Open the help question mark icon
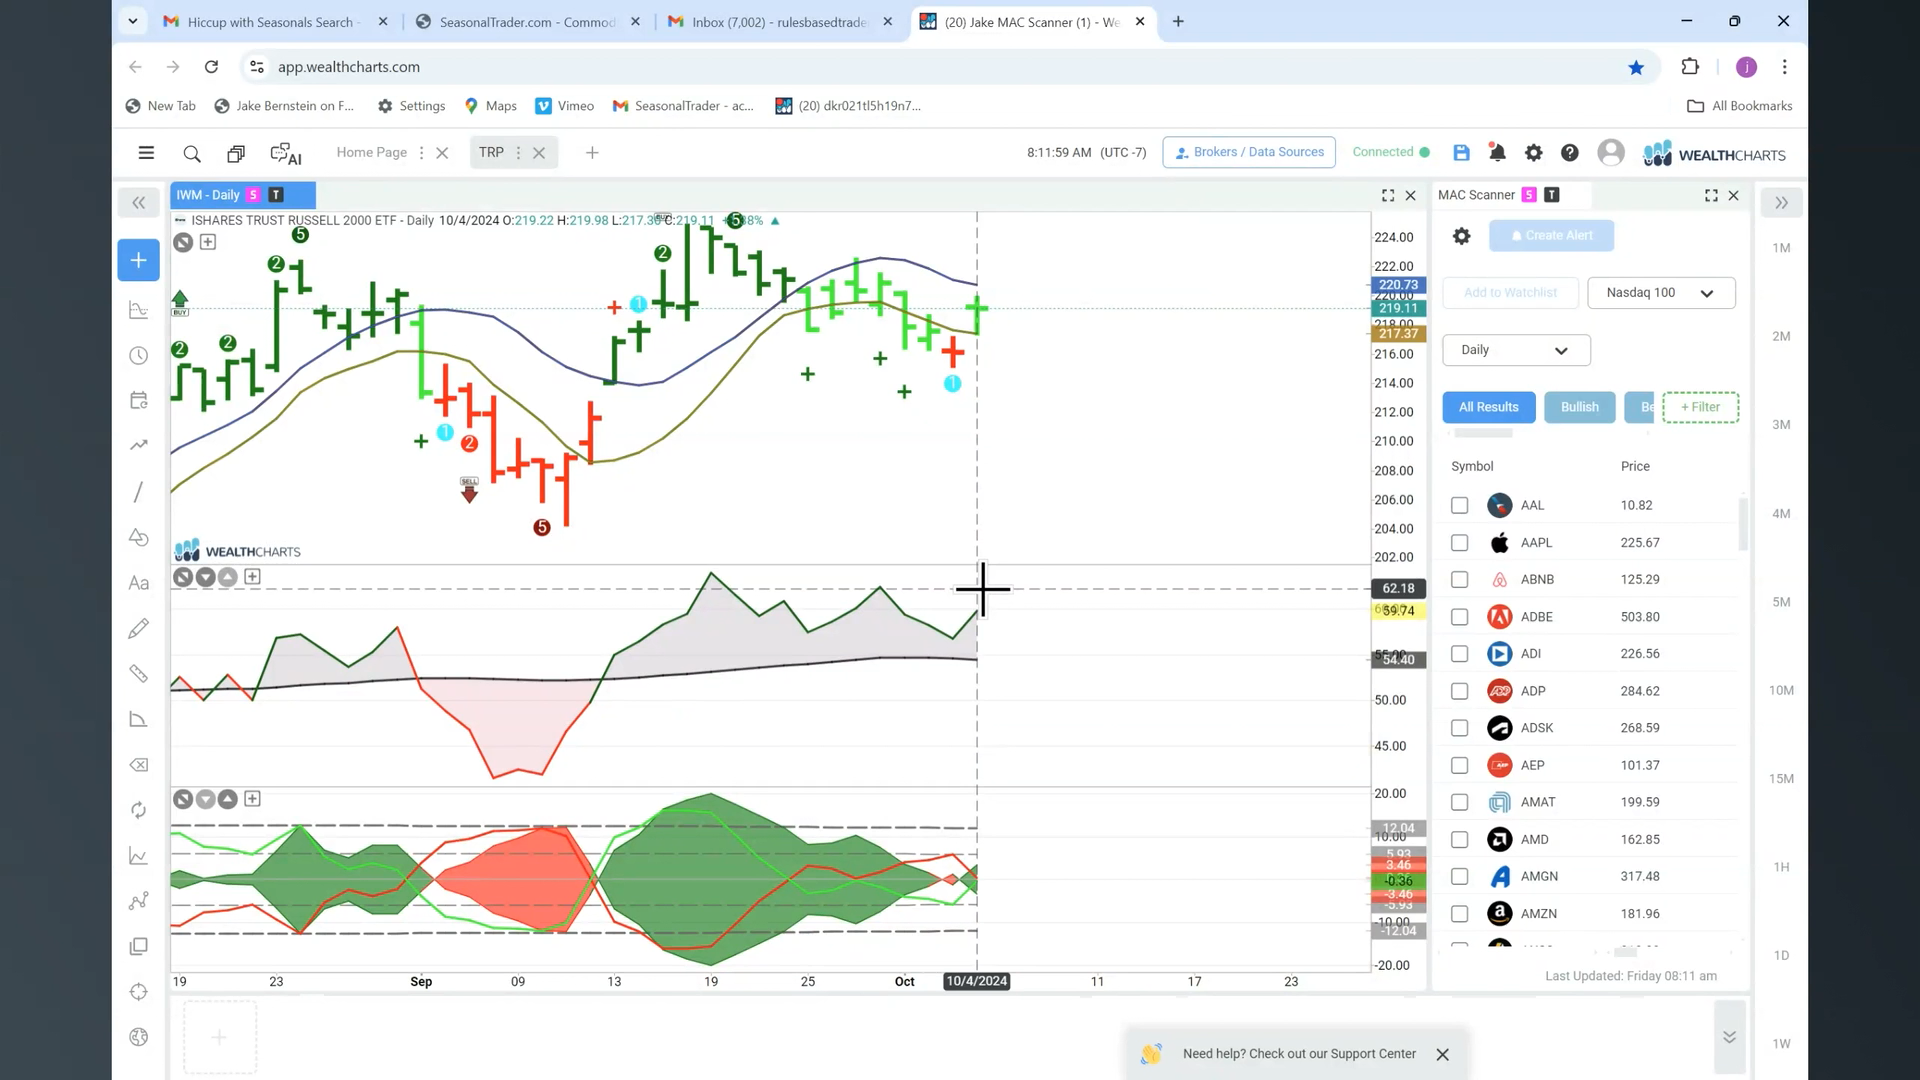This screenshot has height=1080, width=1920. coord(1570,152)
